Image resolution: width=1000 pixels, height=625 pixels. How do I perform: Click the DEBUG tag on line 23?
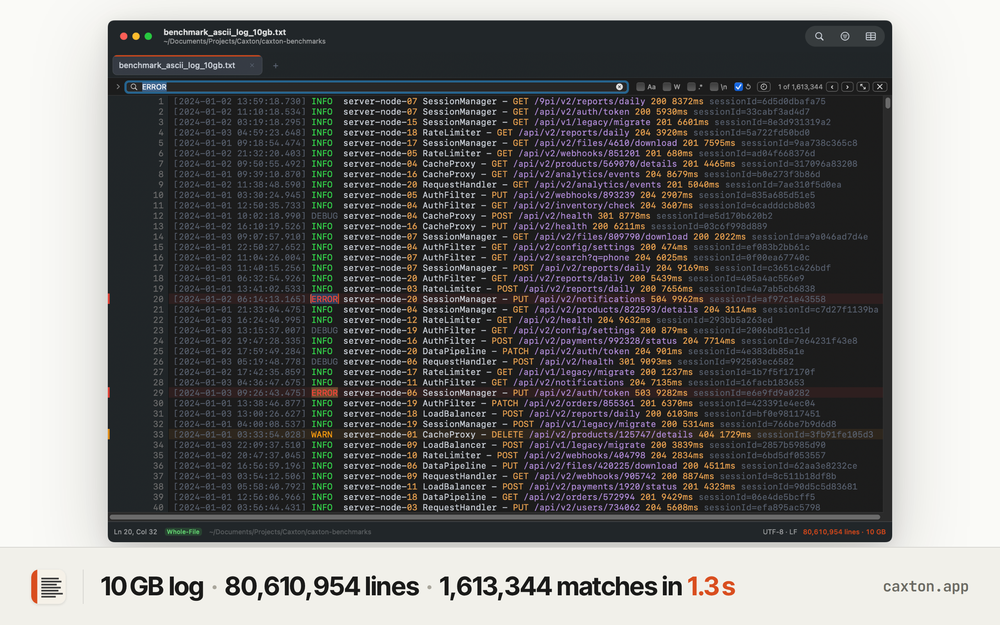325,330
